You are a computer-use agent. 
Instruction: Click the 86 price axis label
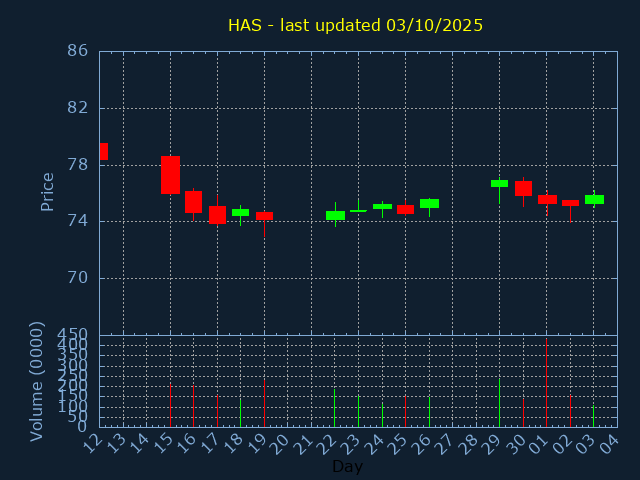coord(78,51)
